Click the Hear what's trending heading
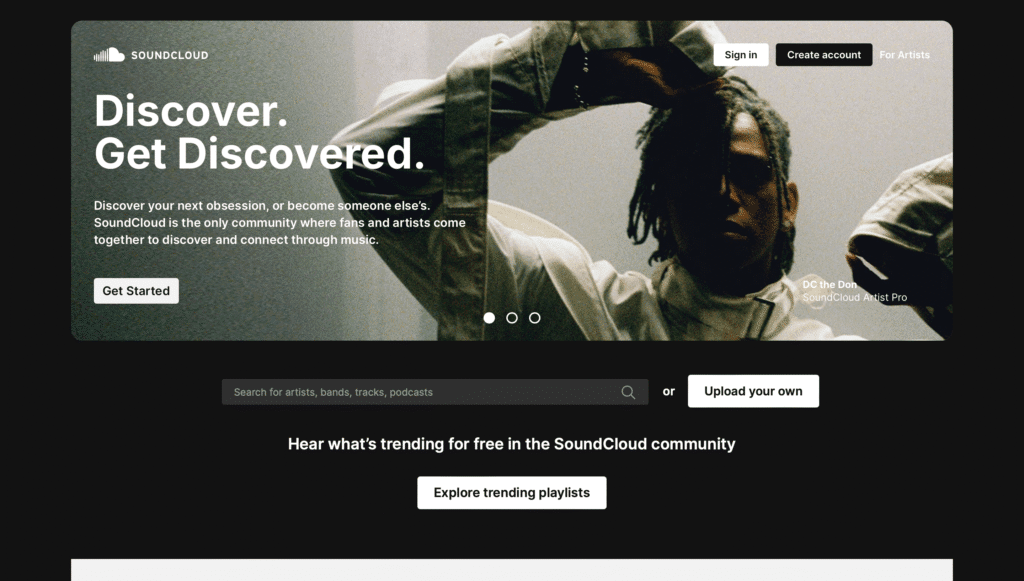Screen dimensions: 1024x581 [x=511, y=444]
